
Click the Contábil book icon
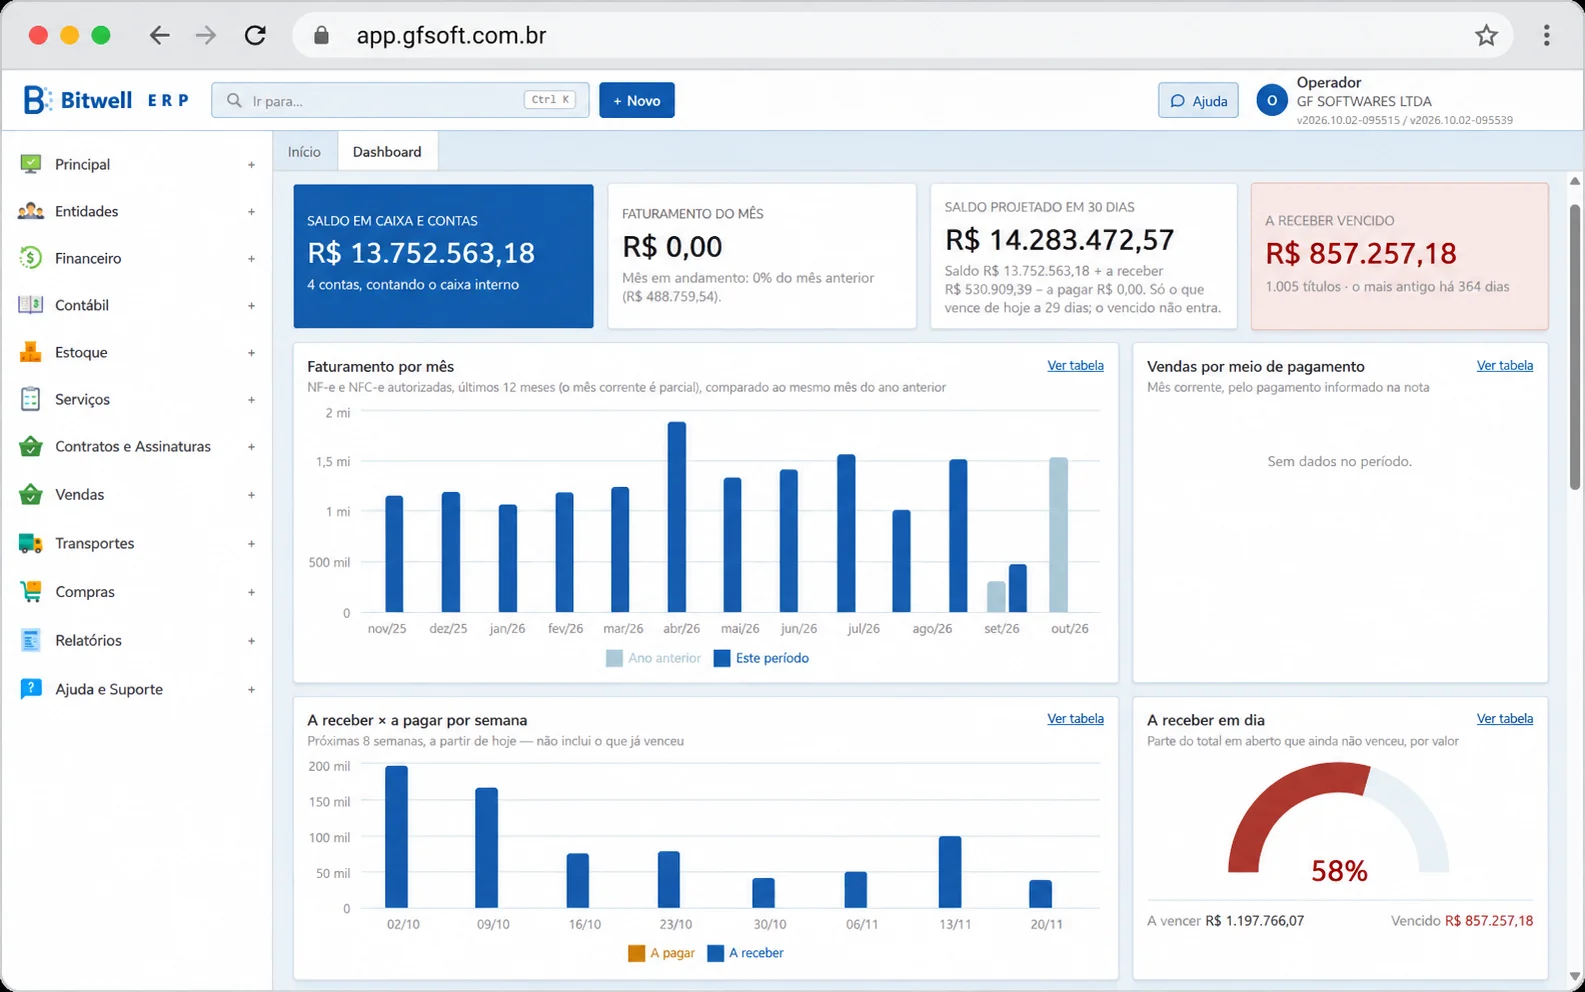[31, 305]
